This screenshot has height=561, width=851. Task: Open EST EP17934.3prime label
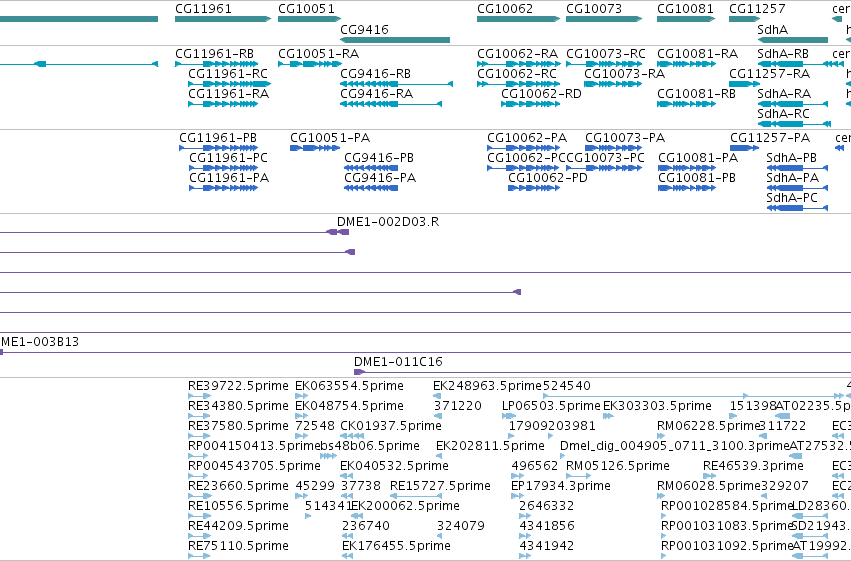coord(561,486)
